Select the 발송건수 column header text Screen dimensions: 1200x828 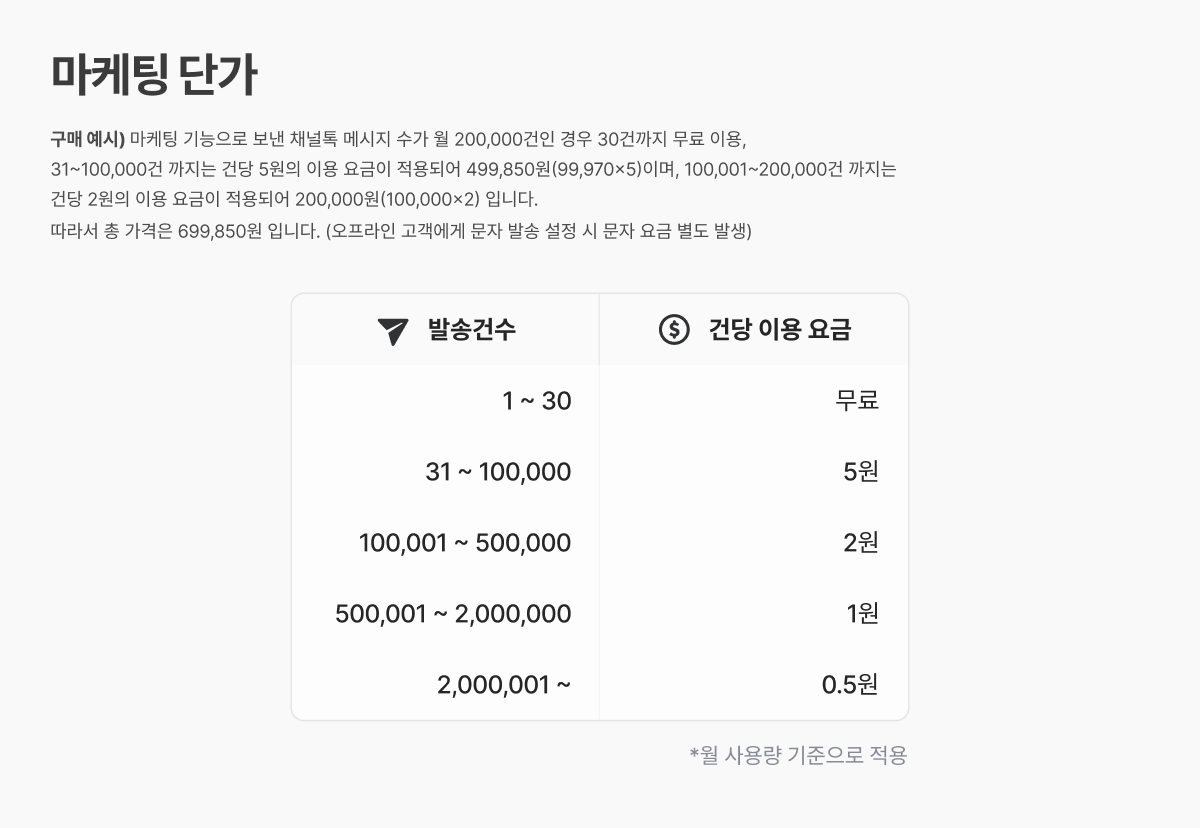[x=472, y=330]
